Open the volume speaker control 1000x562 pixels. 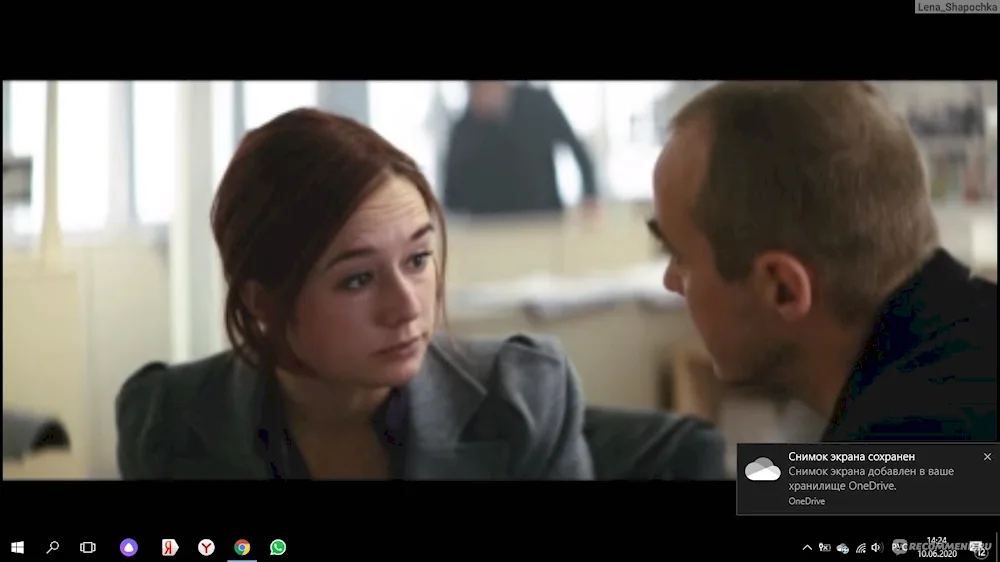(x=877, y=547)
